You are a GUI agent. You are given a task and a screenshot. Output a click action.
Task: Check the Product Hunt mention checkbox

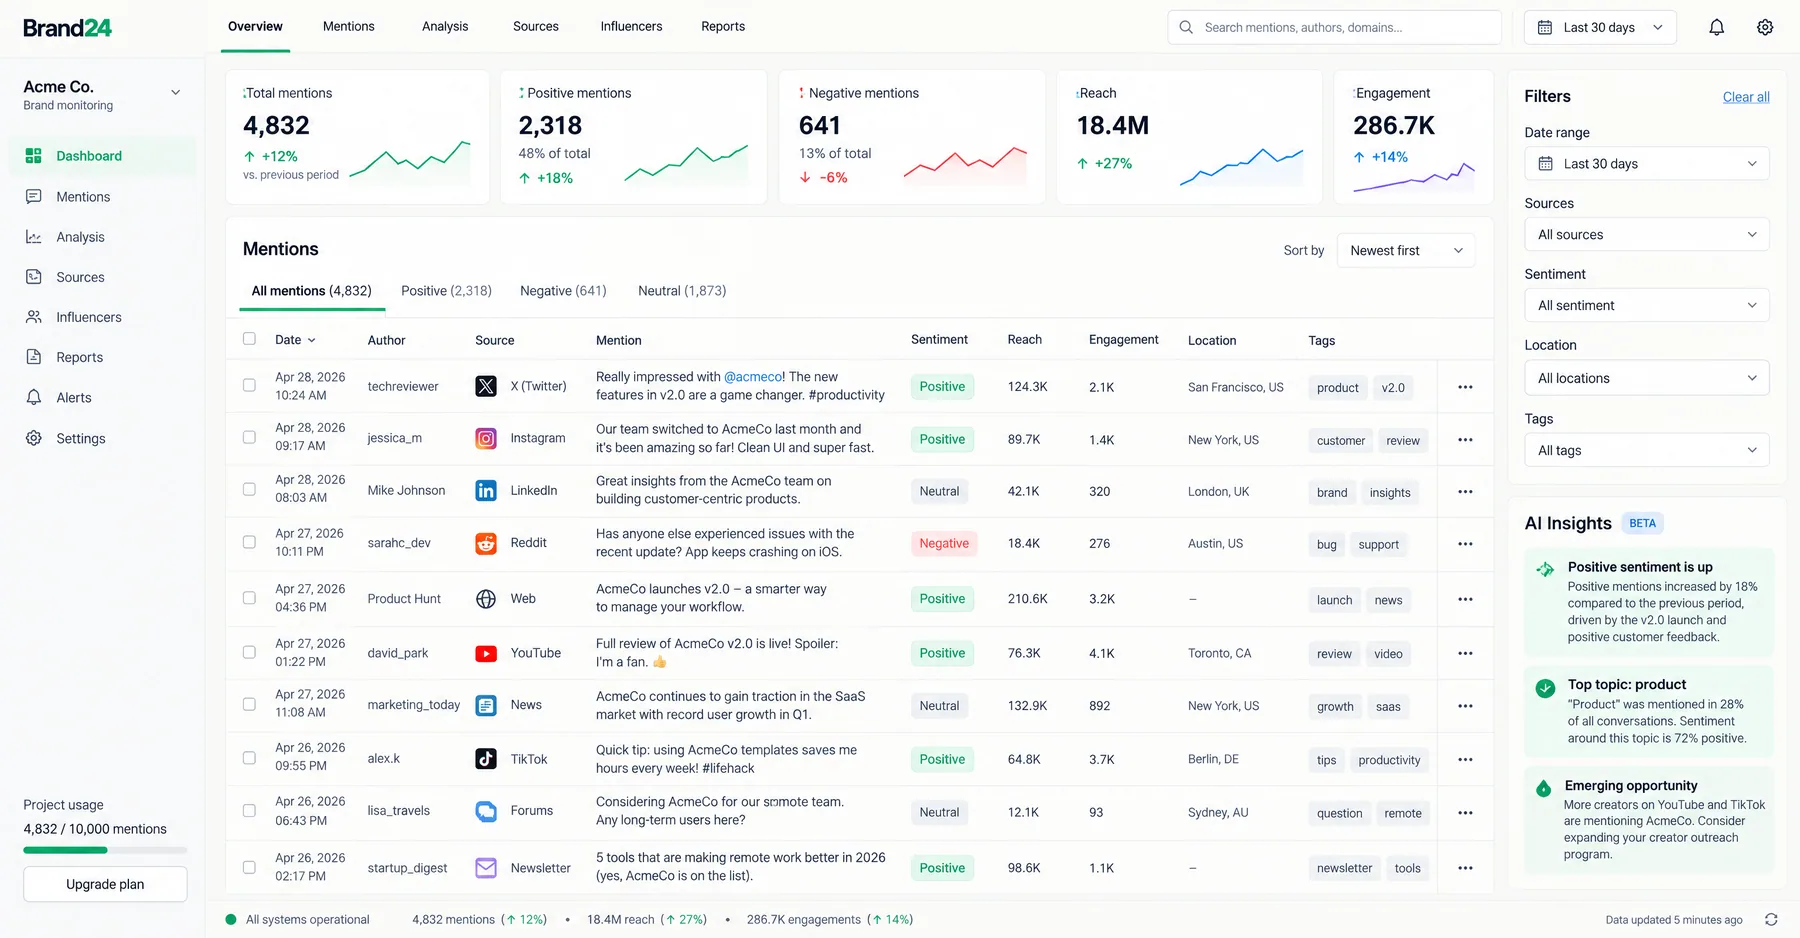pyautogui.click(x=249, y=598)
